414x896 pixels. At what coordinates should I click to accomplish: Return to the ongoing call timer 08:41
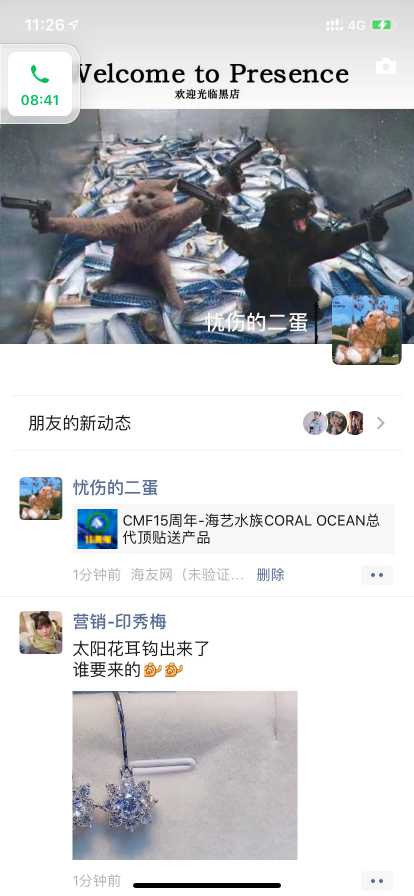[40, 84]
